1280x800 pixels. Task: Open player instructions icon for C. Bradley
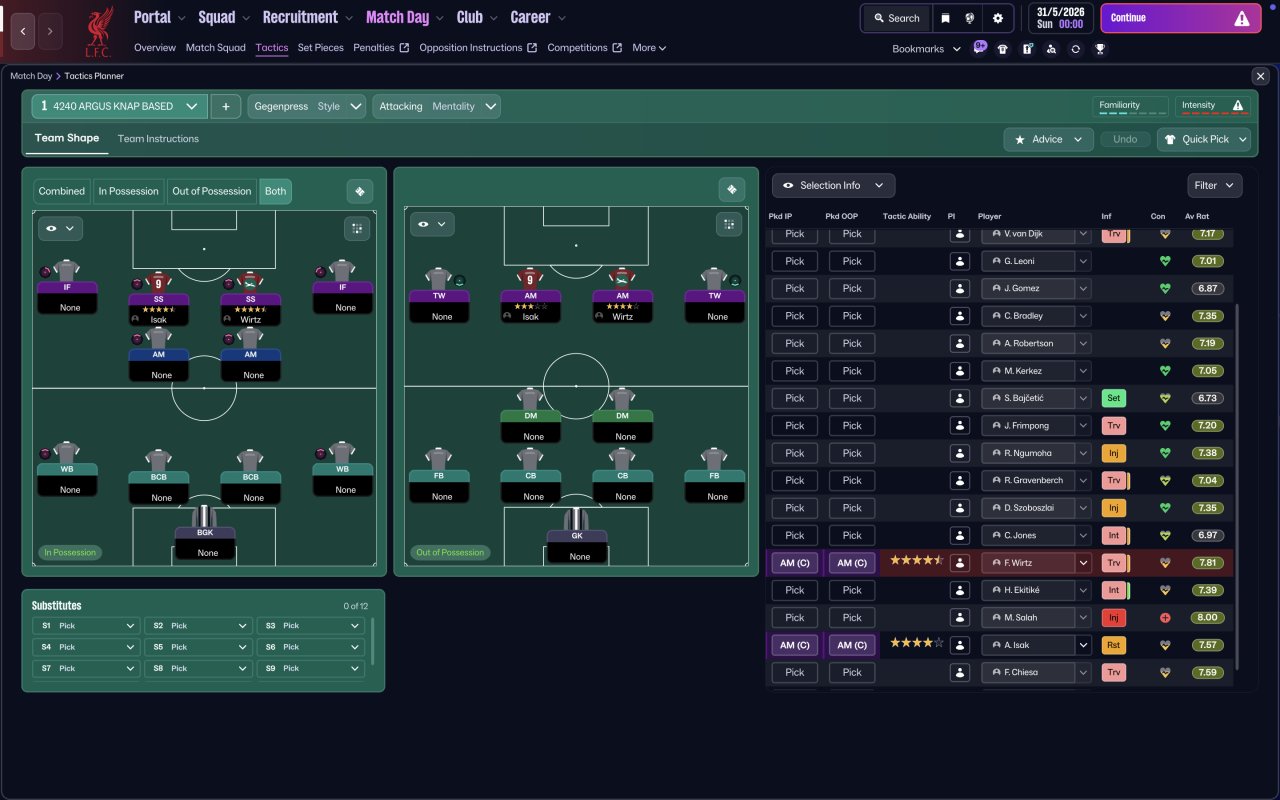[x=960, y=316]
